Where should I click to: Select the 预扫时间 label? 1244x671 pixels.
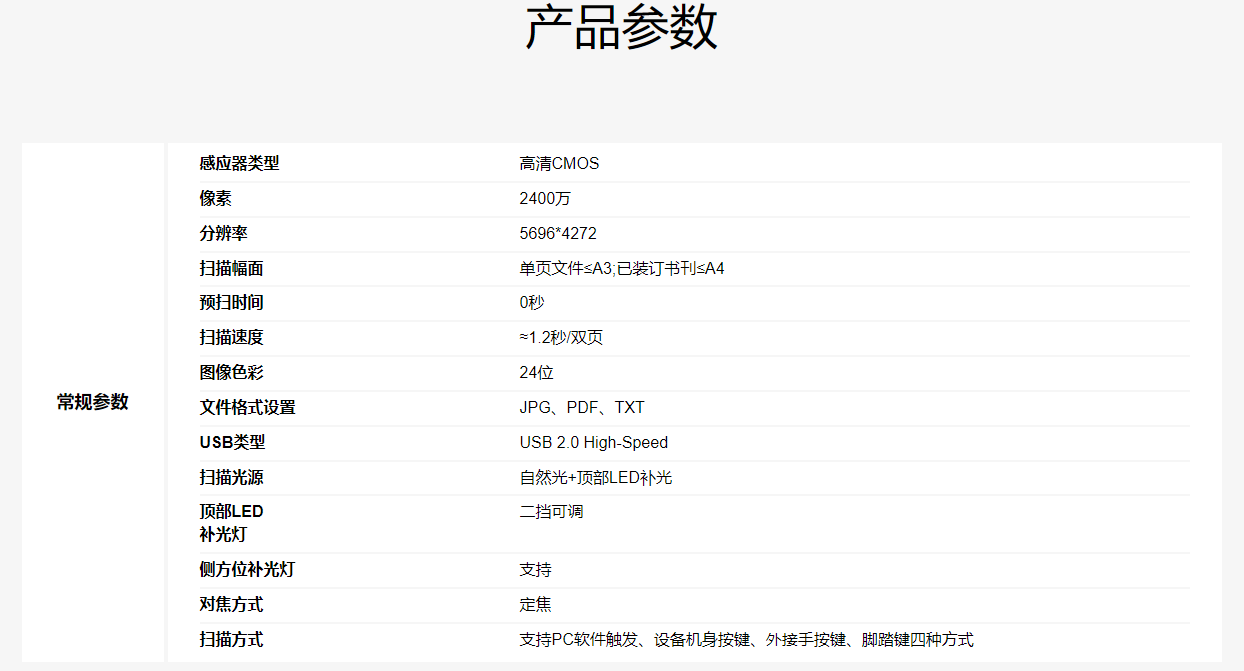pos(231,303)
